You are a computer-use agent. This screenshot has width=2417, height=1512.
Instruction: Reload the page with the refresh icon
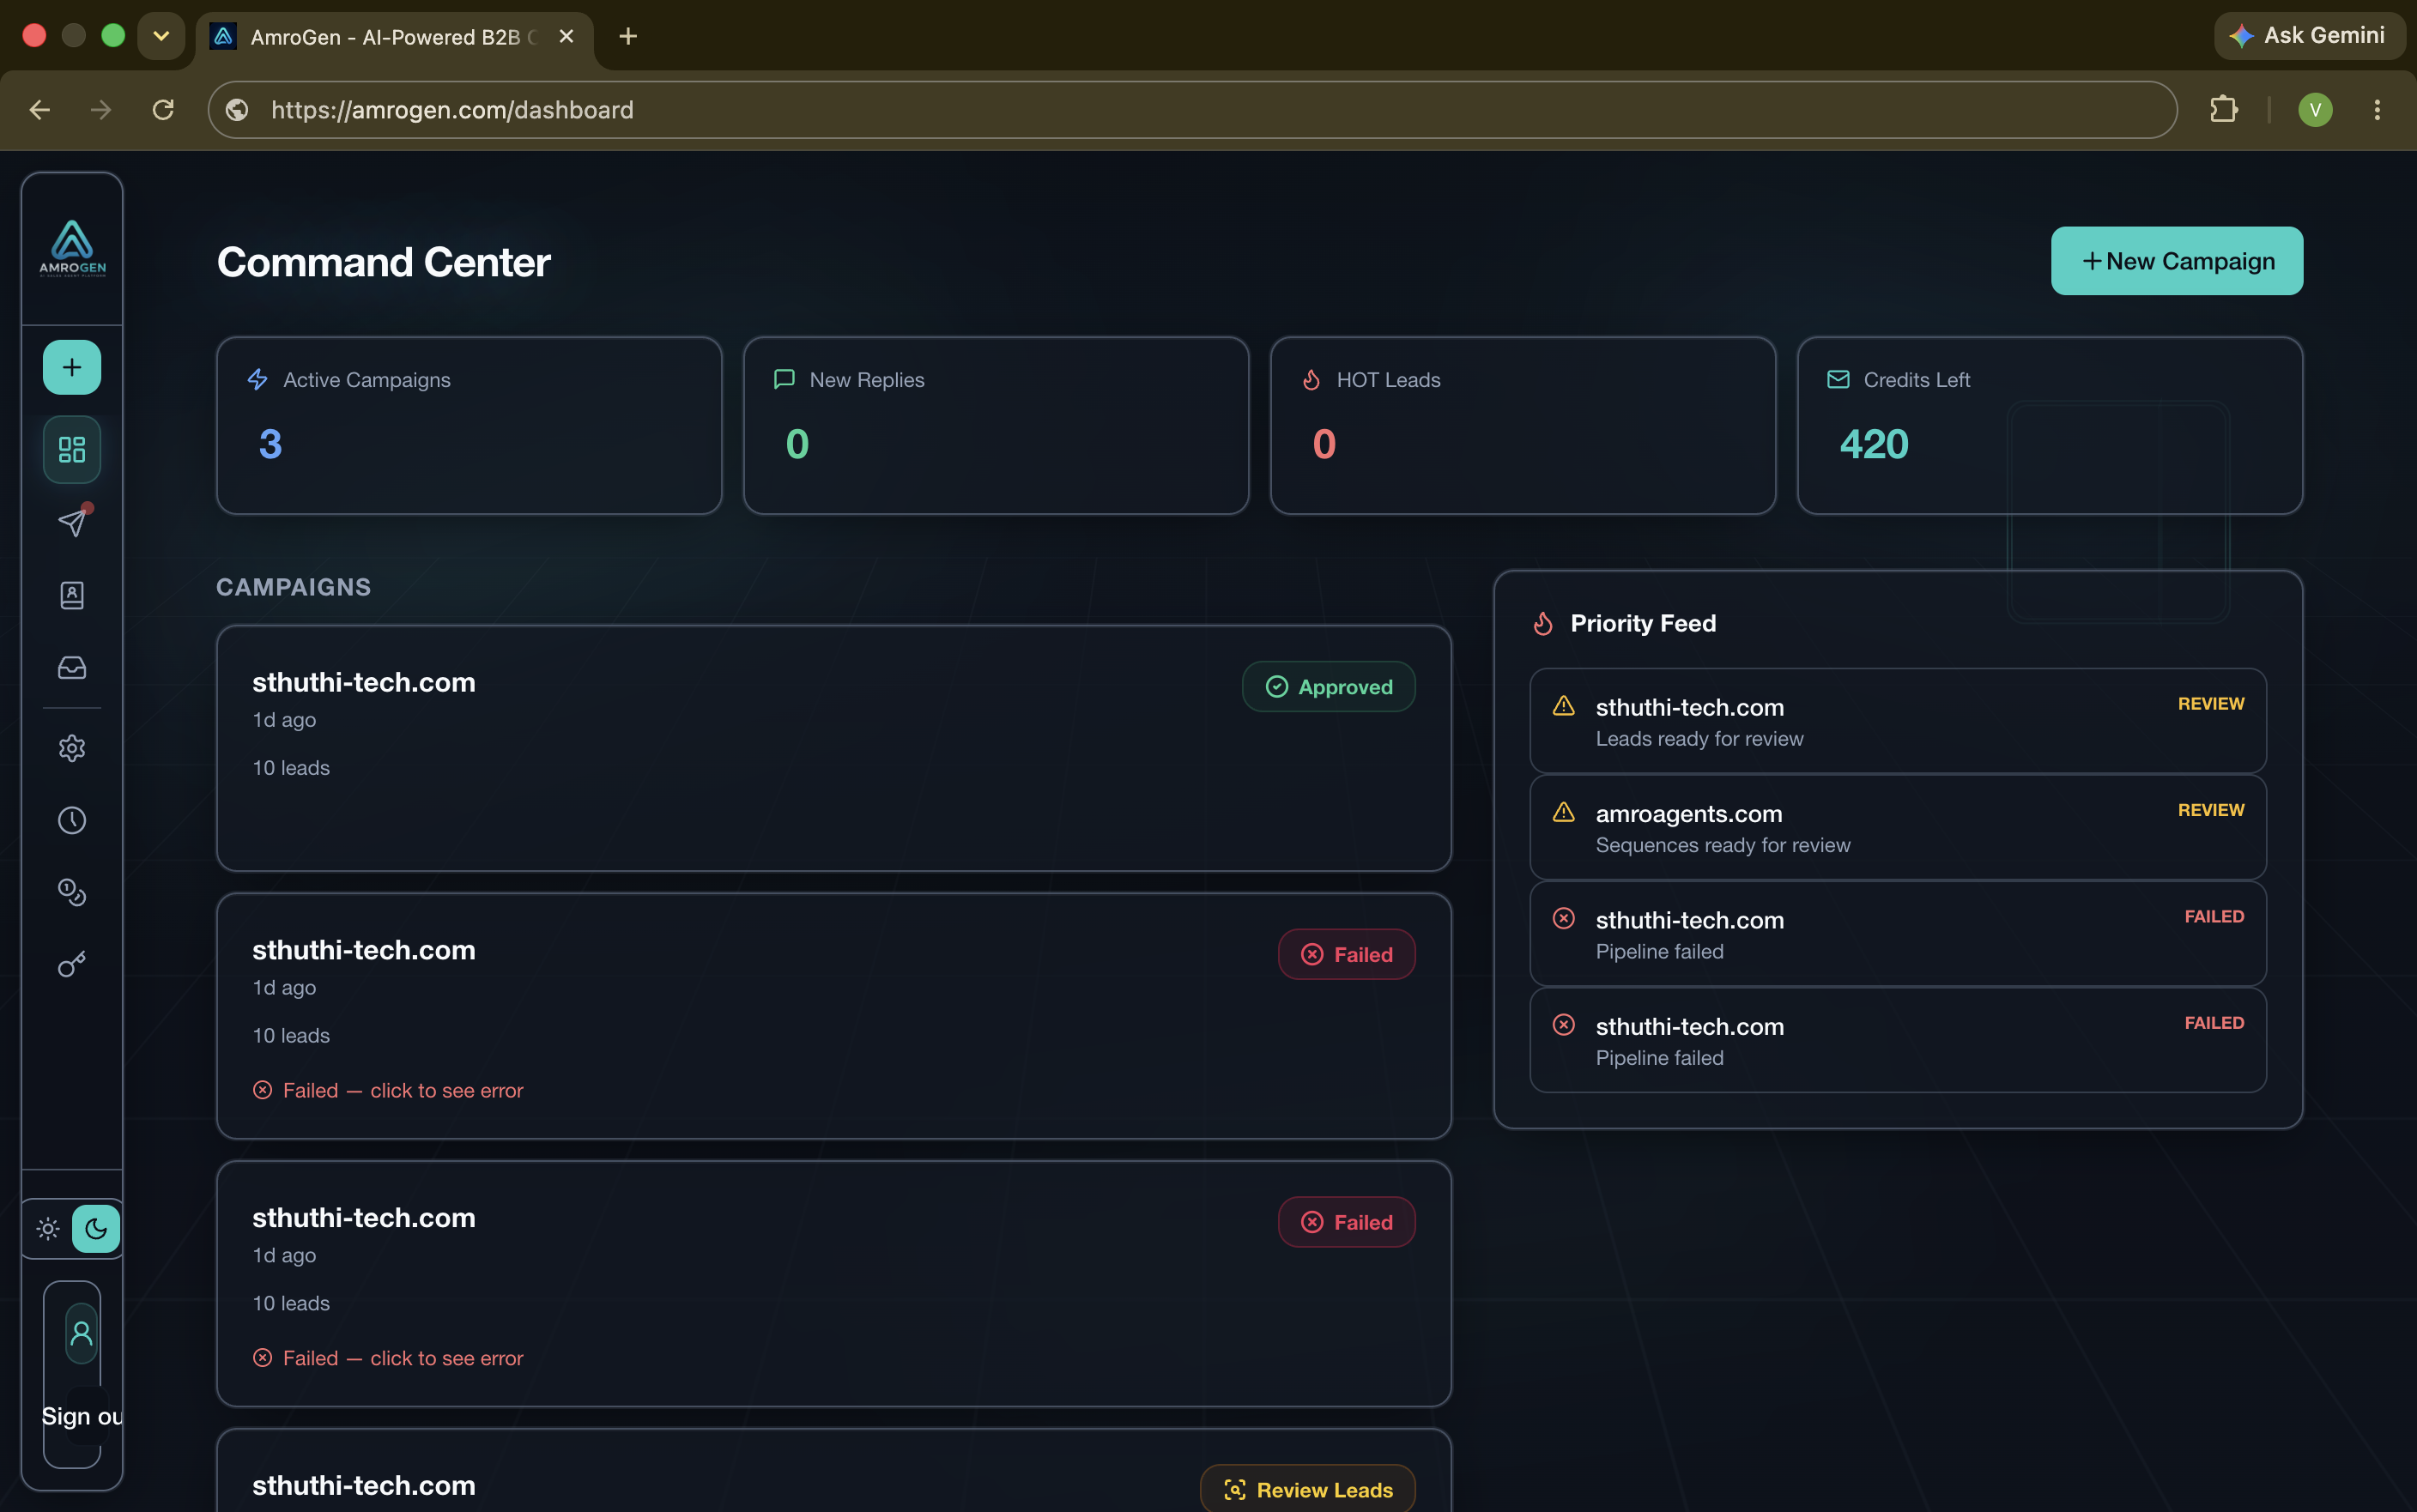click(x=163, y=110)
